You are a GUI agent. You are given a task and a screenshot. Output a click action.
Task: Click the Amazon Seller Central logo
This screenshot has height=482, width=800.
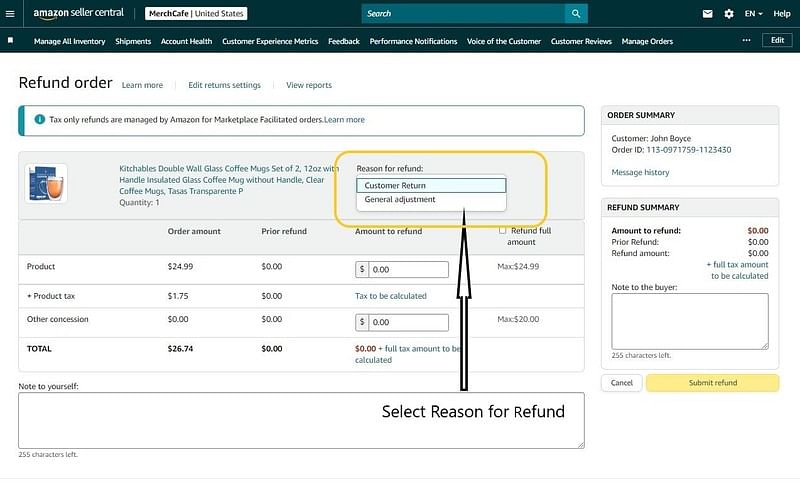tap(79, 13)
